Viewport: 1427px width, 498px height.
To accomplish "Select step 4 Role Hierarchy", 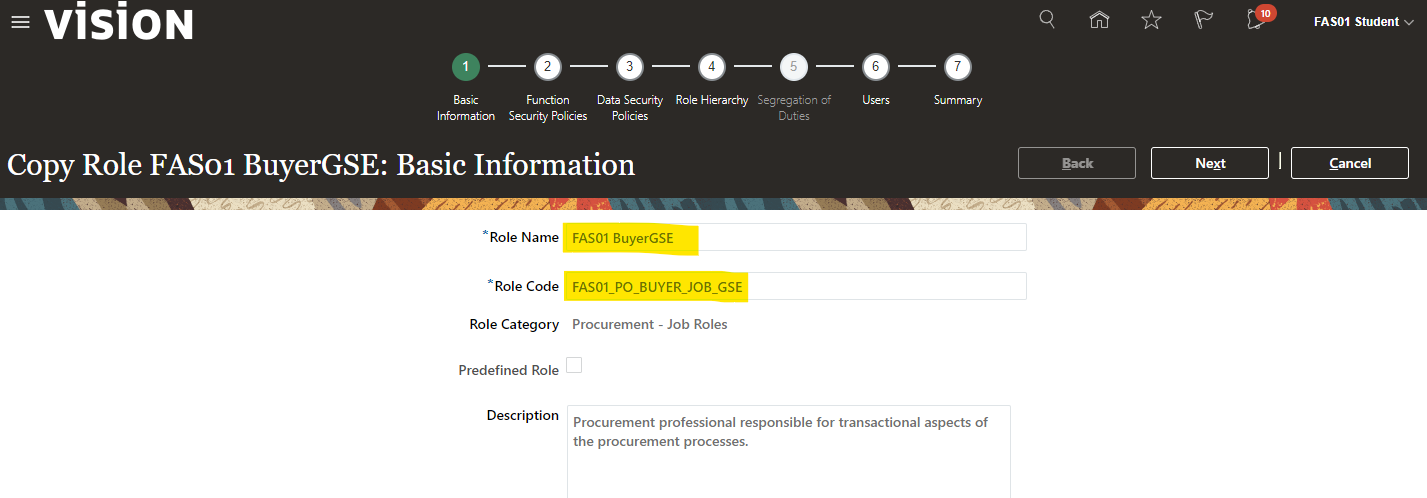I will pyautogui.click(x=711, y=67).
